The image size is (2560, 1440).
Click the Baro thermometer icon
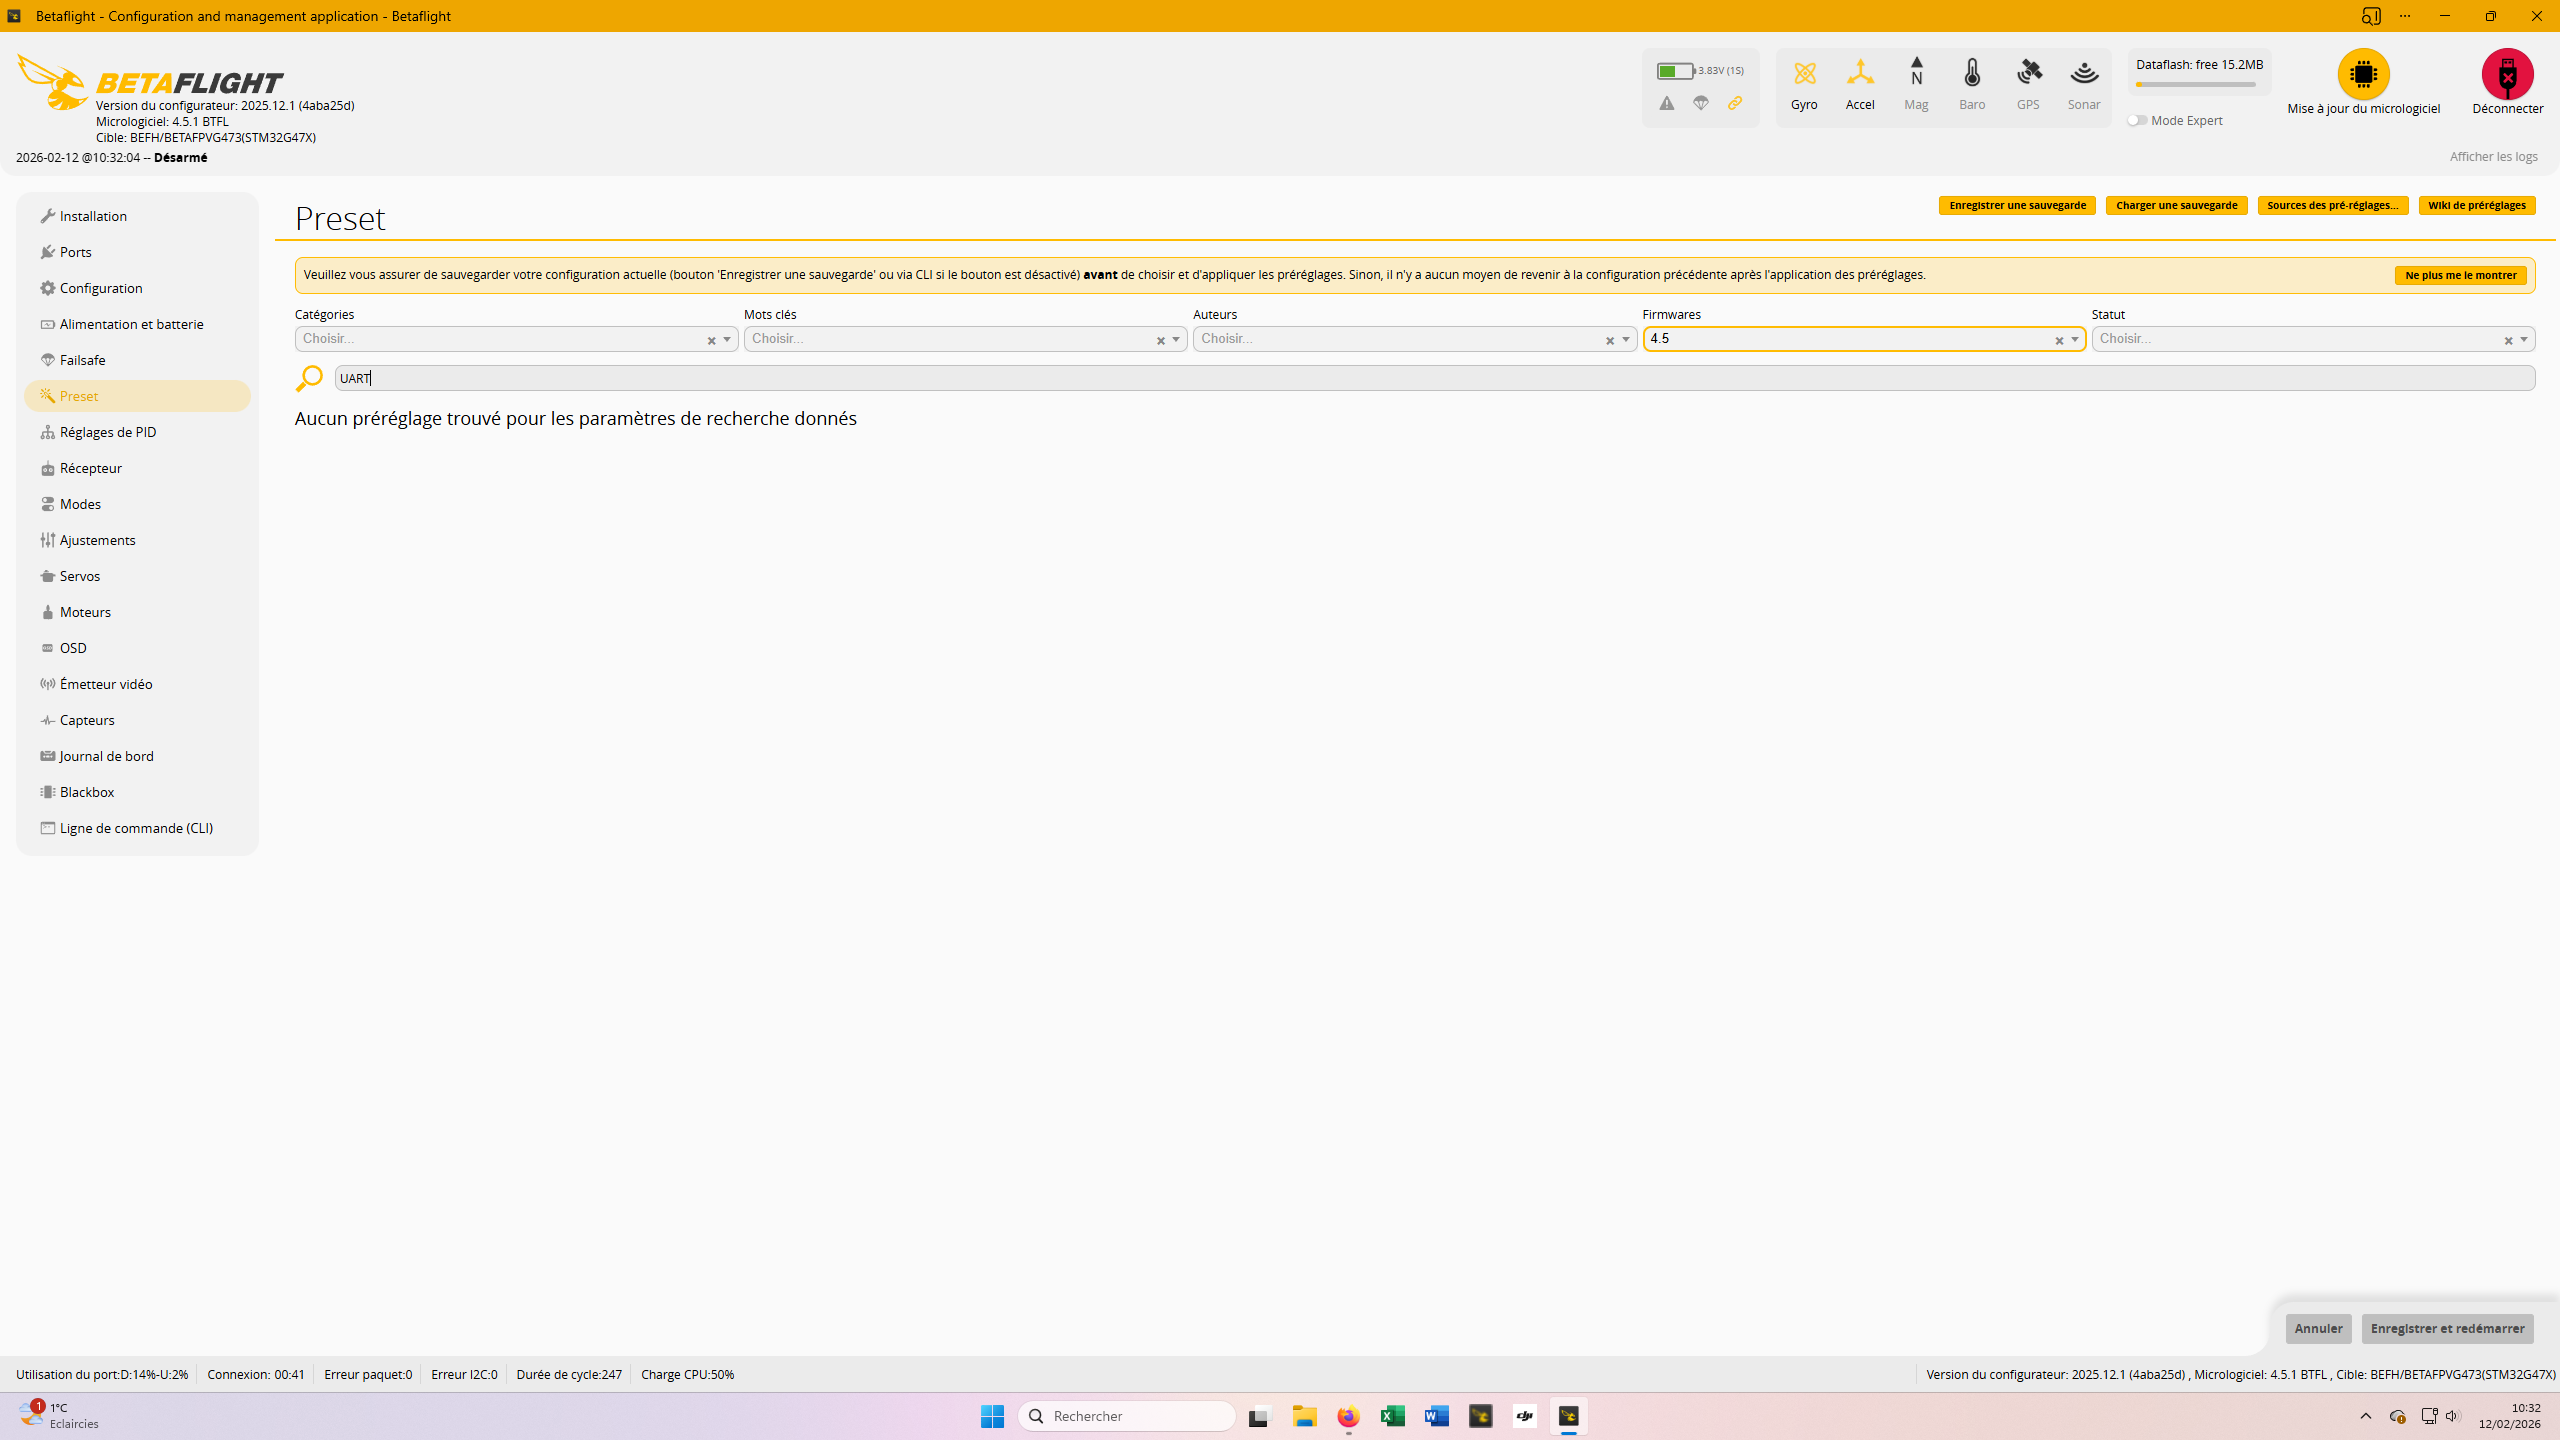tap(1972, 74)
